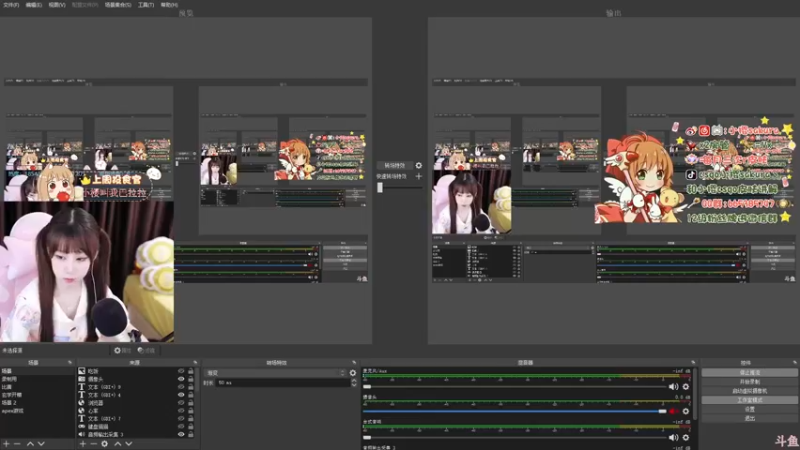The width and height of the screenshot is (800, 450).
Task: Open the 场景集合(S) menu
Action: tap(118, 5)
